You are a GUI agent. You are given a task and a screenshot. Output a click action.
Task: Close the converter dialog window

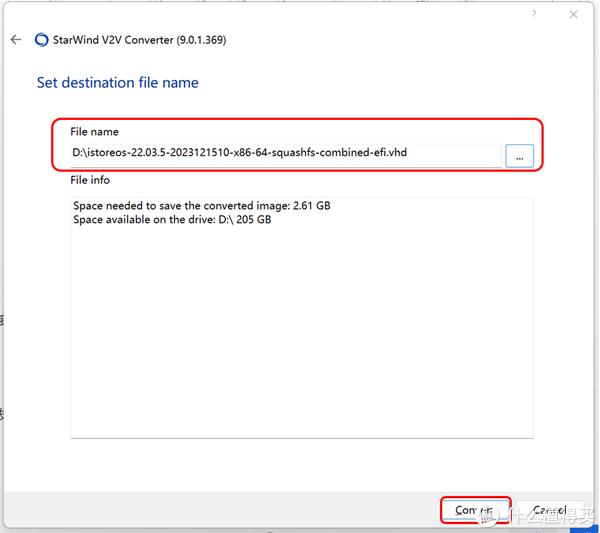pyautogui.click(x=573, y=15)
